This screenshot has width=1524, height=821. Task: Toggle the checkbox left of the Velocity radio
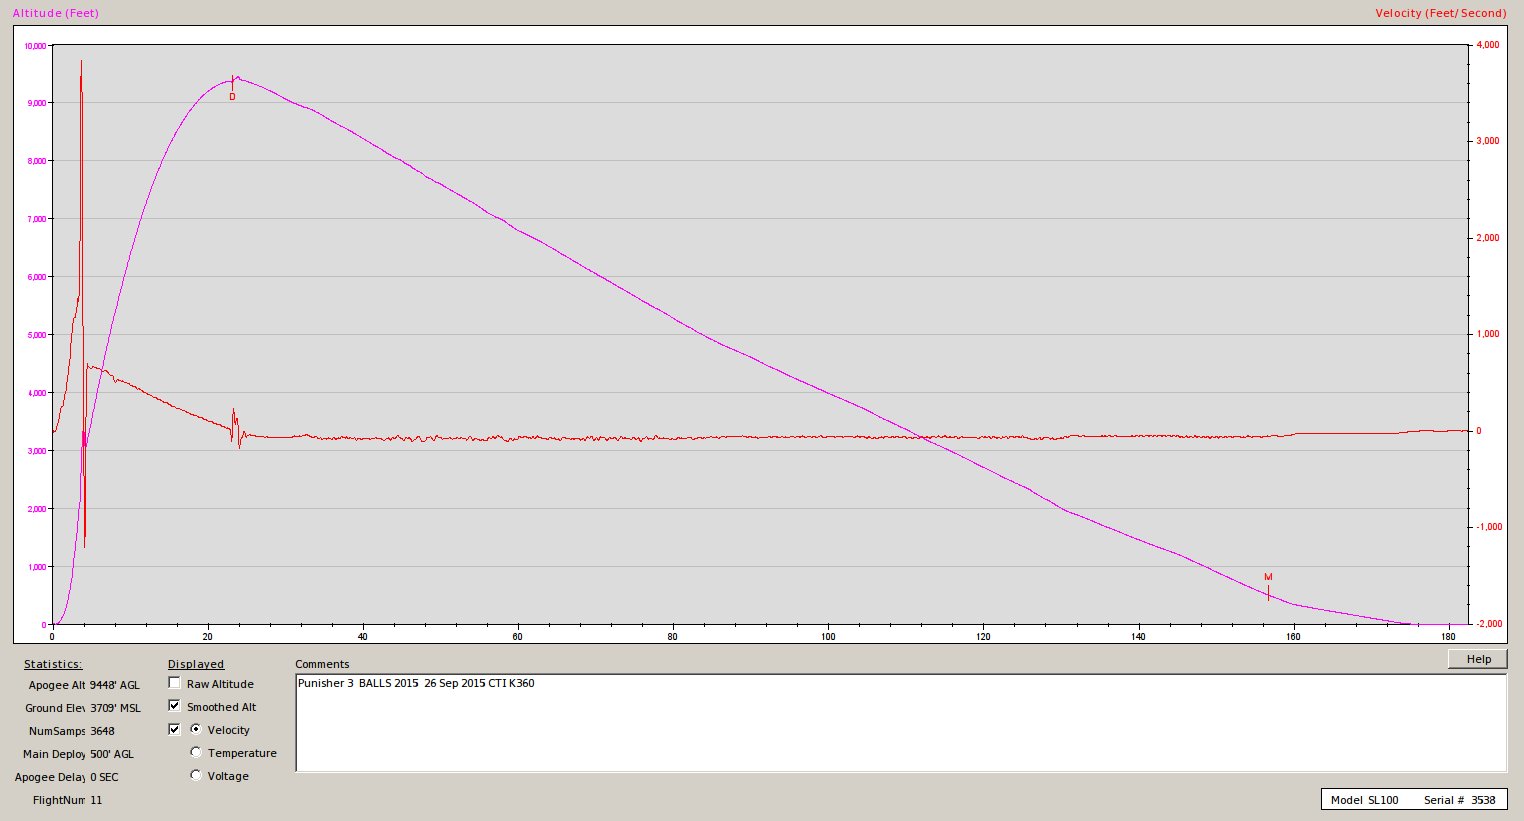click(175, 730)
